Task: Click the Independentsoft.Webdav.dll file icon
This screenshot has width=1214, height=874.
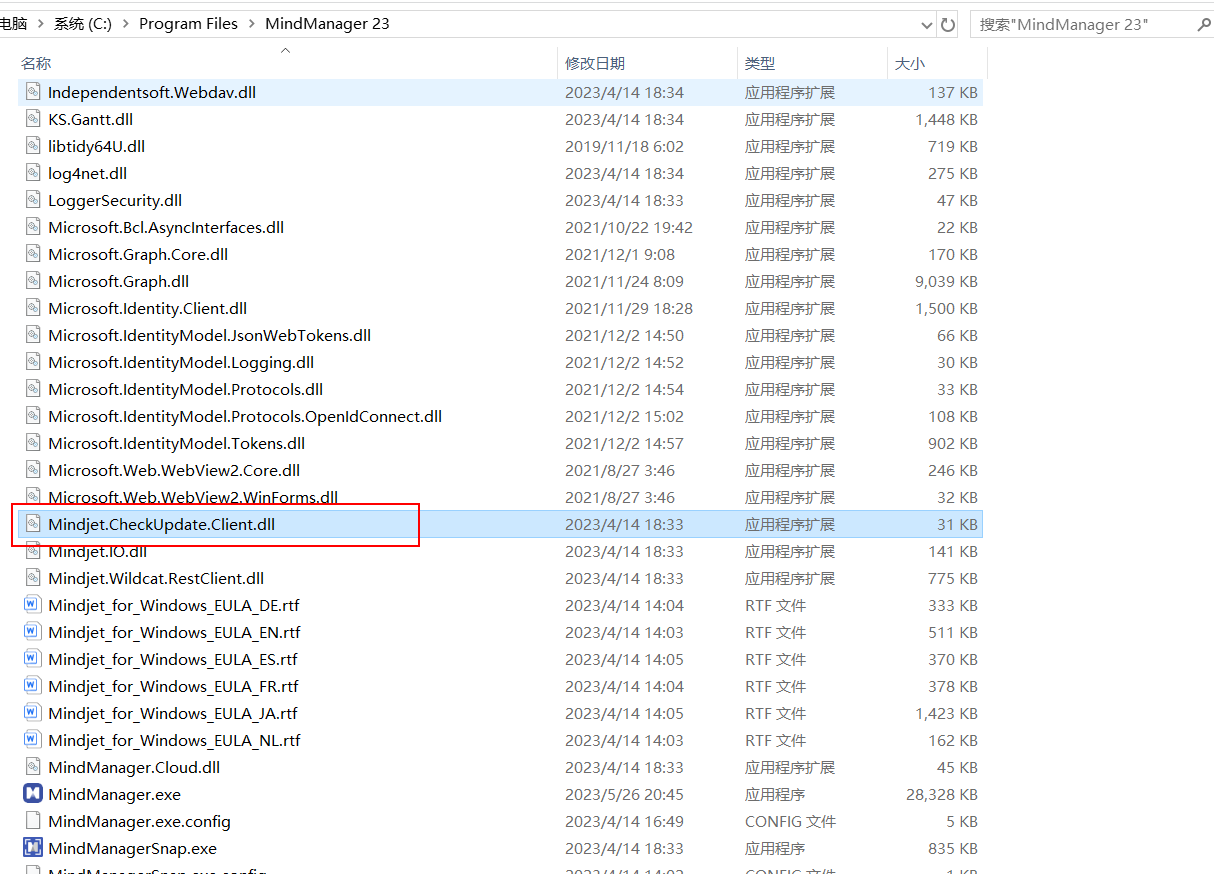Action: tap(33, 92)
